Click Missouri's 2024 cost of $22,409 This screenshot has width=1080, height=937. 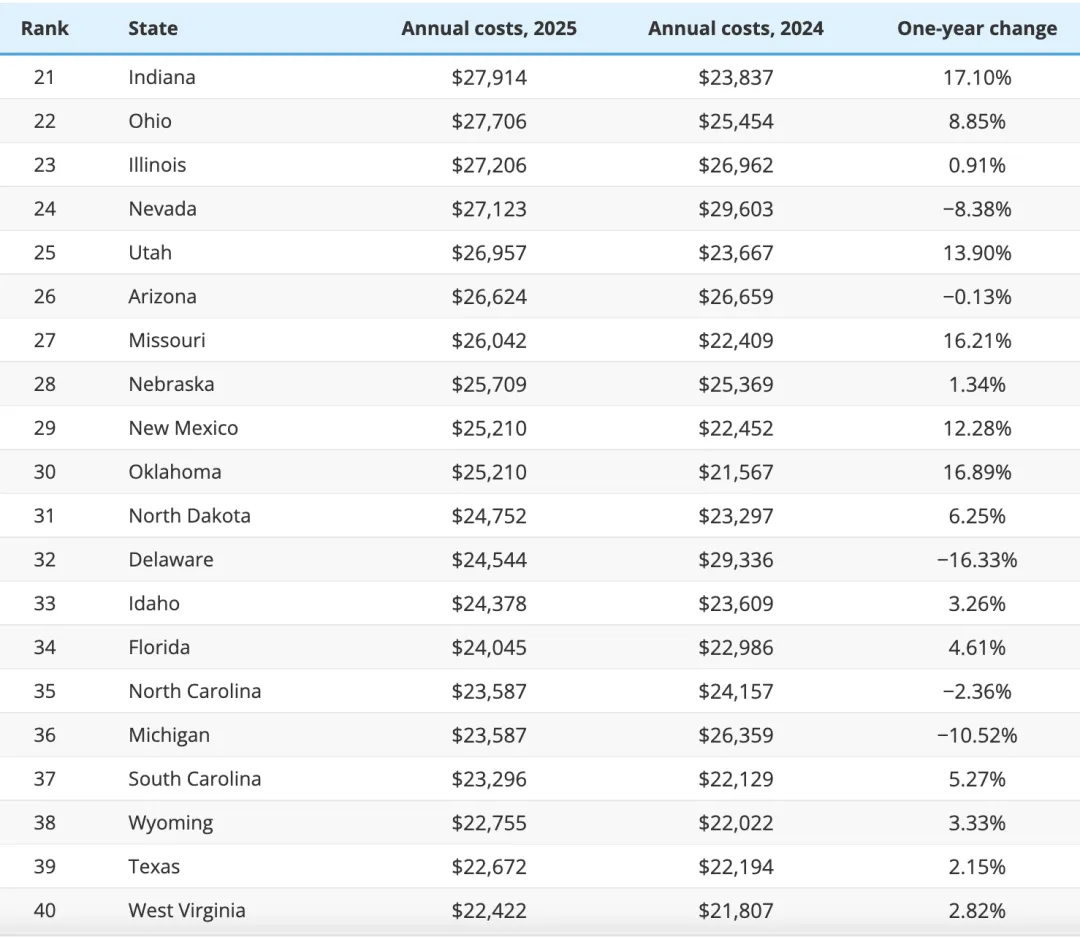click(x=736, y=341)
